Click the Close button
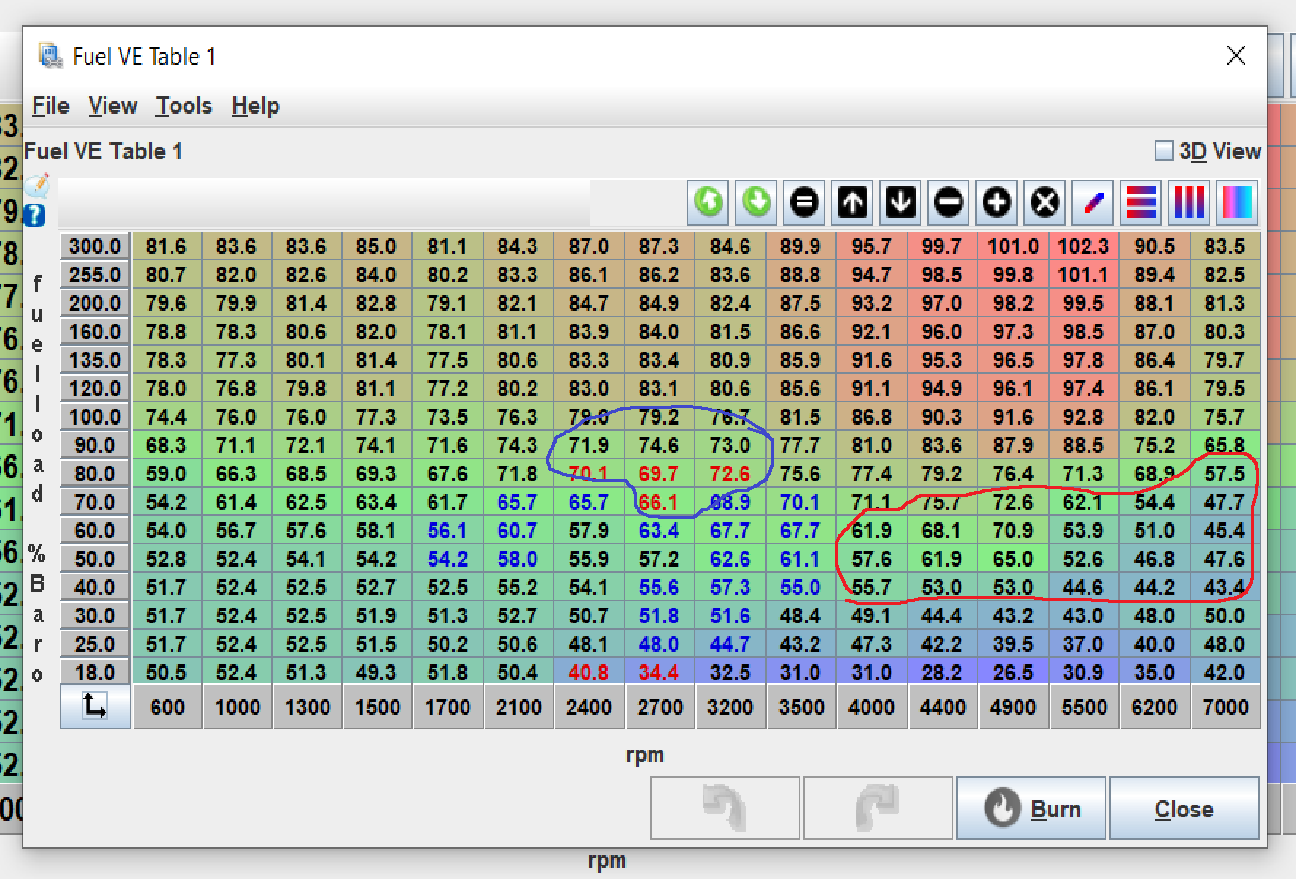Viewport: 1296px width, 879px height. coord(1184,808)
